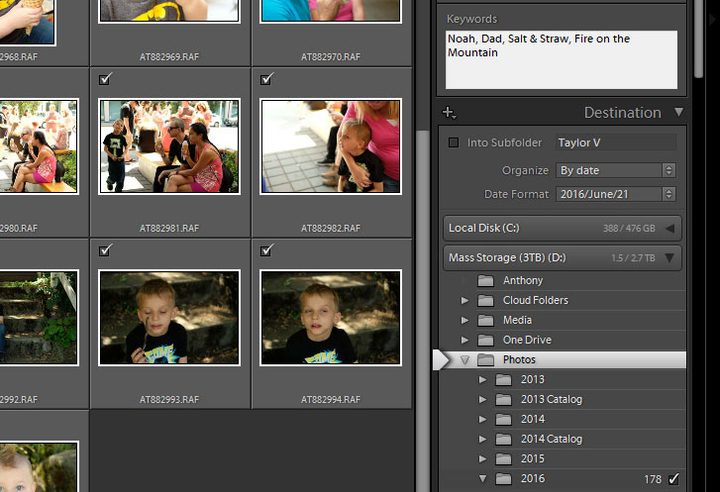The image size is (720, 492).
Task: Enable the Into Subfolder checkbox
Action: (x=453, y=142)
